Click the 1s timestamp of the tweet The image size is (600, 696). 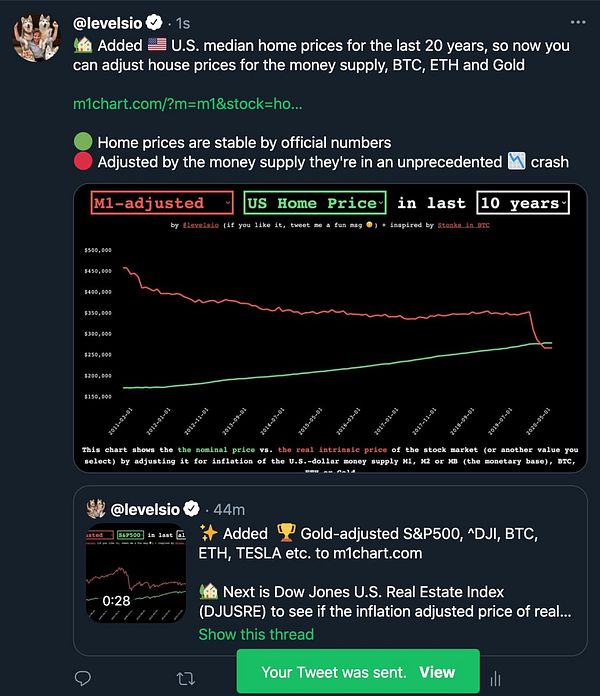(x=185, y=21)
